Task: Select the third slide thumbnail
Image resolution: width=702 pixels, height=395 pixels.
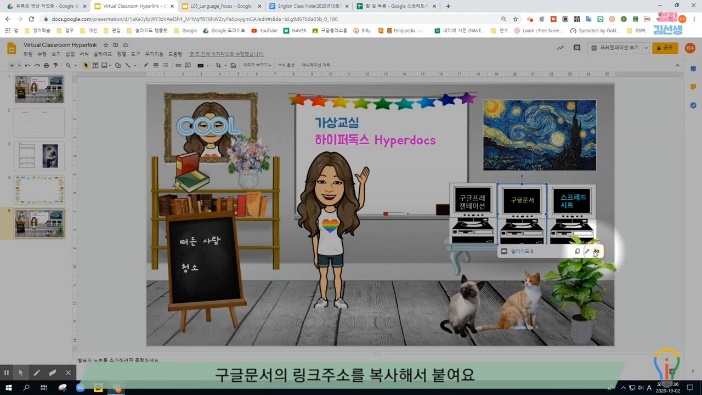Action: [39, 155]
